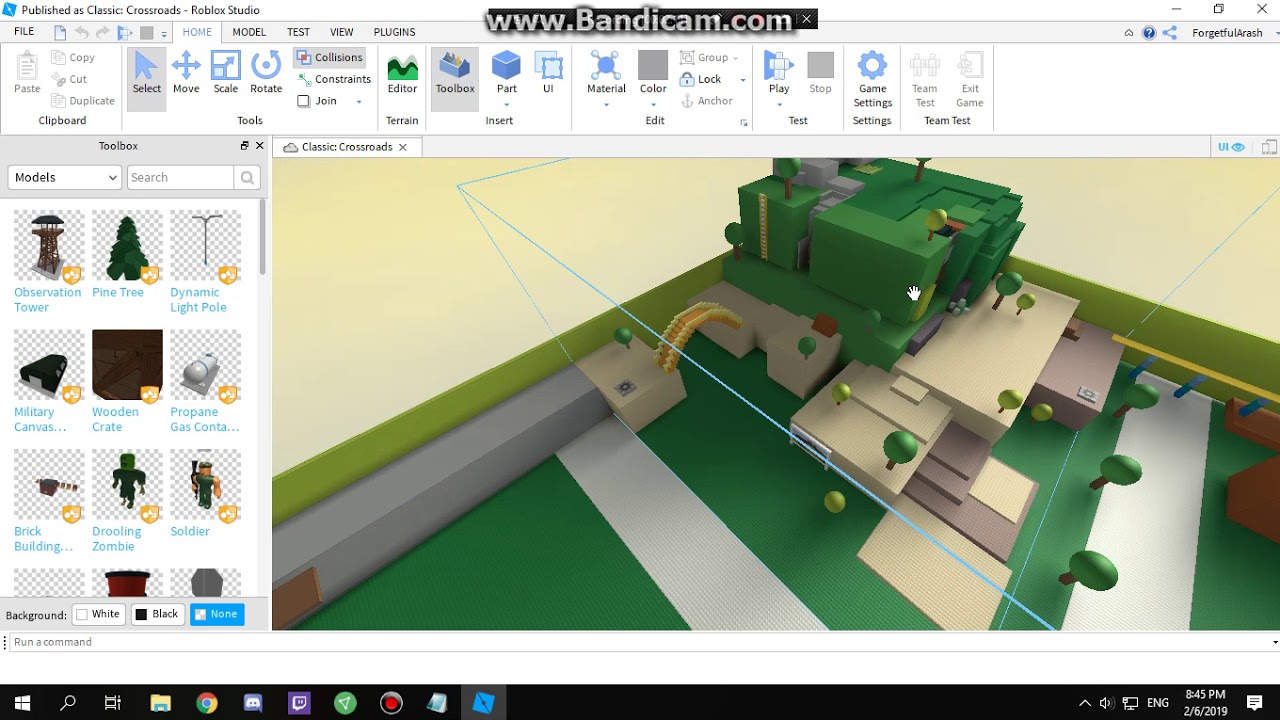Copy the selection

[73, 58]
